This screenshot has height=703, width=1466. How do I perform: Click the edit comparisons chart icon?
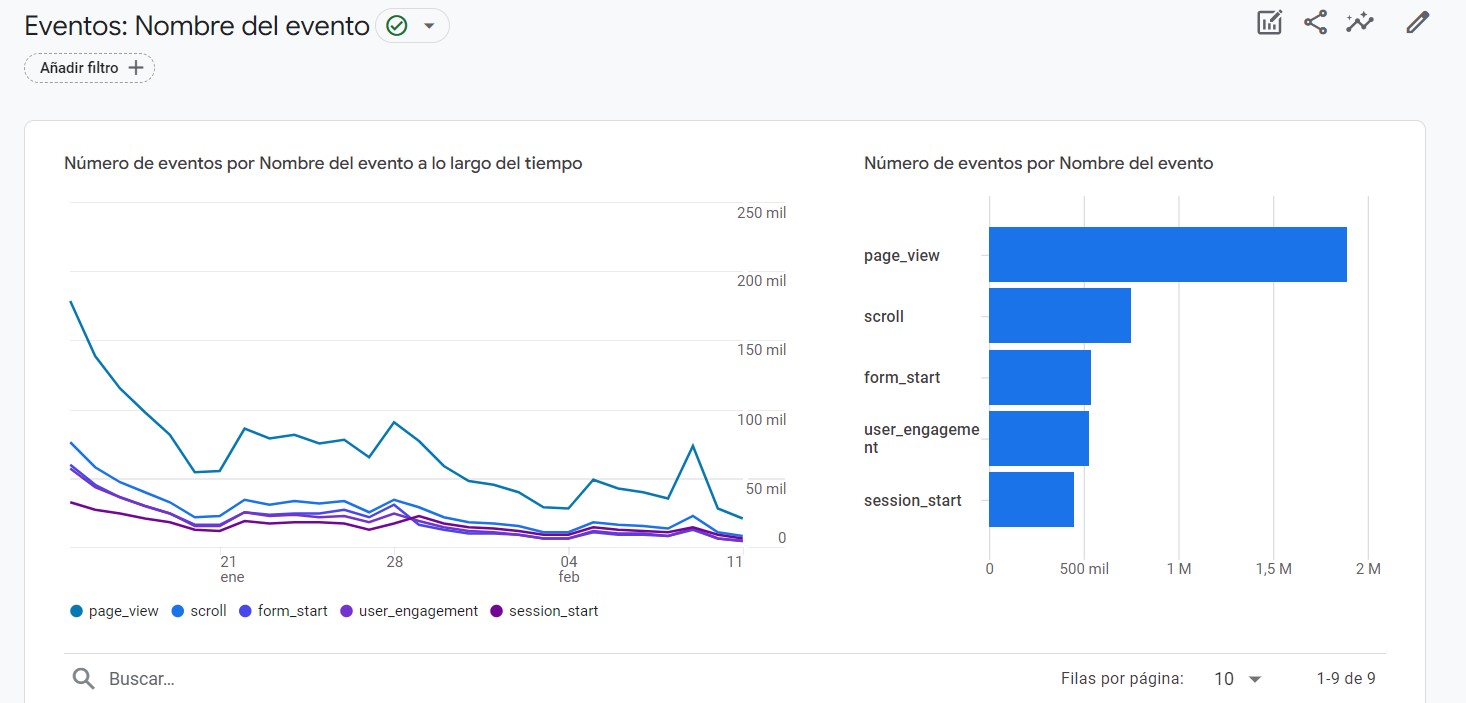1269,23
